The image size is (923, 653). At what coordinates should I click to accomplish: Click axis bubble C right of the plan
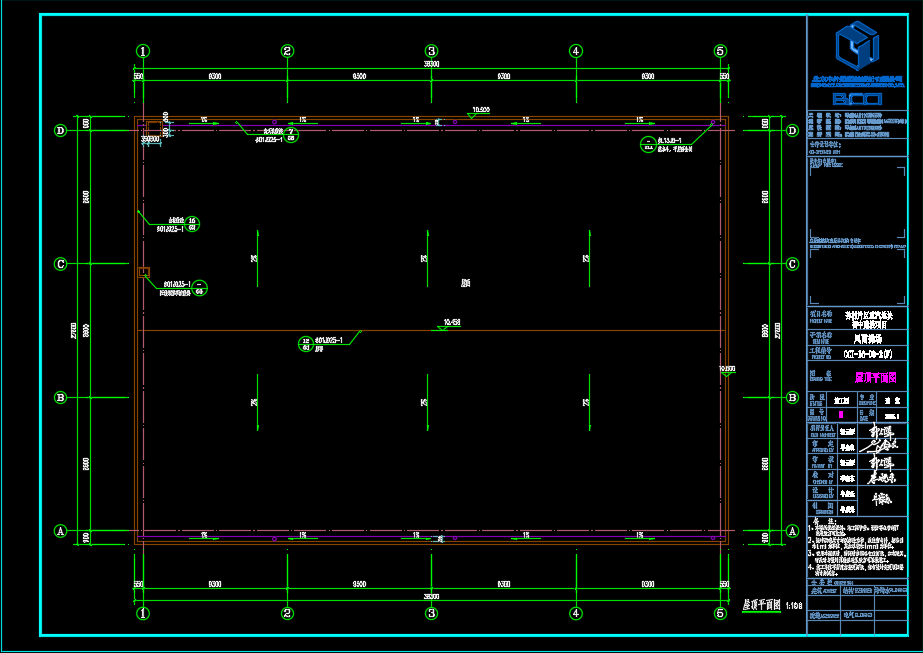click(792, 264)
